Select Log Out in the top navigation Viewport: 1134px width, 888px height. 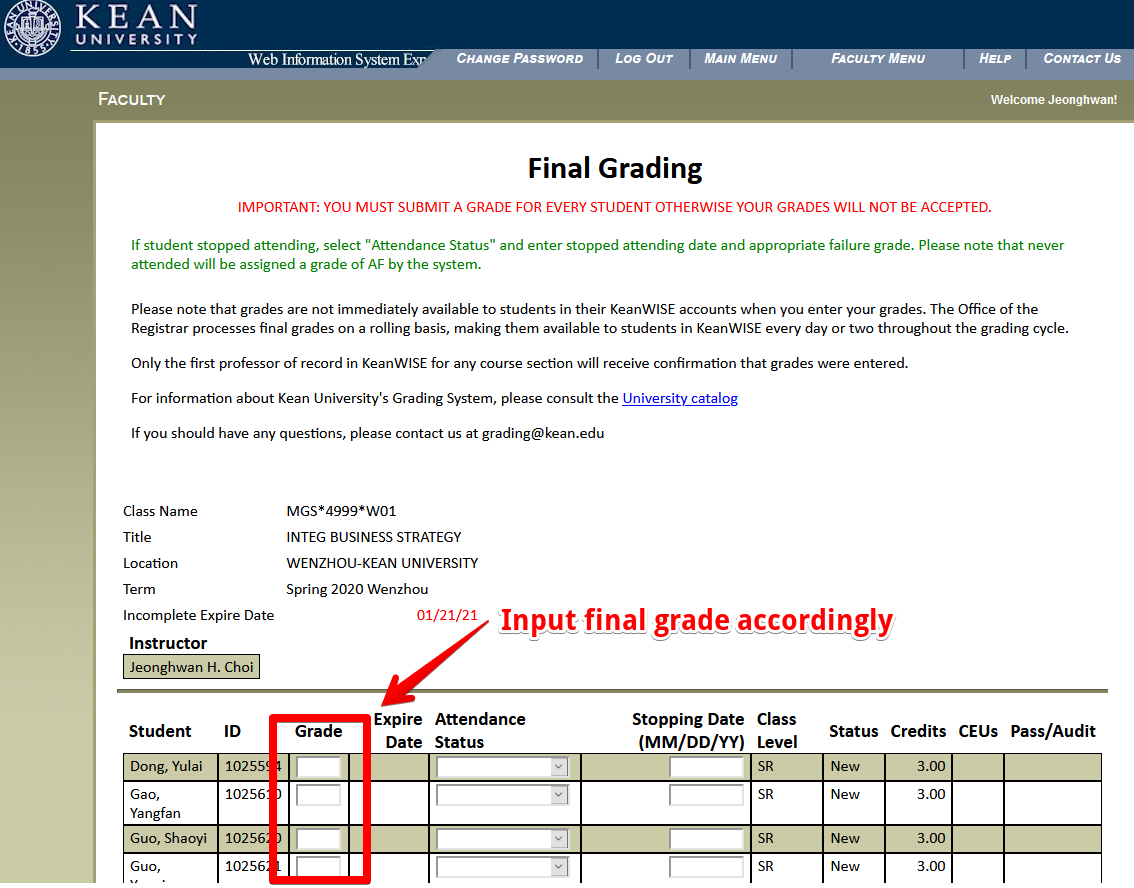click(644, 59)
